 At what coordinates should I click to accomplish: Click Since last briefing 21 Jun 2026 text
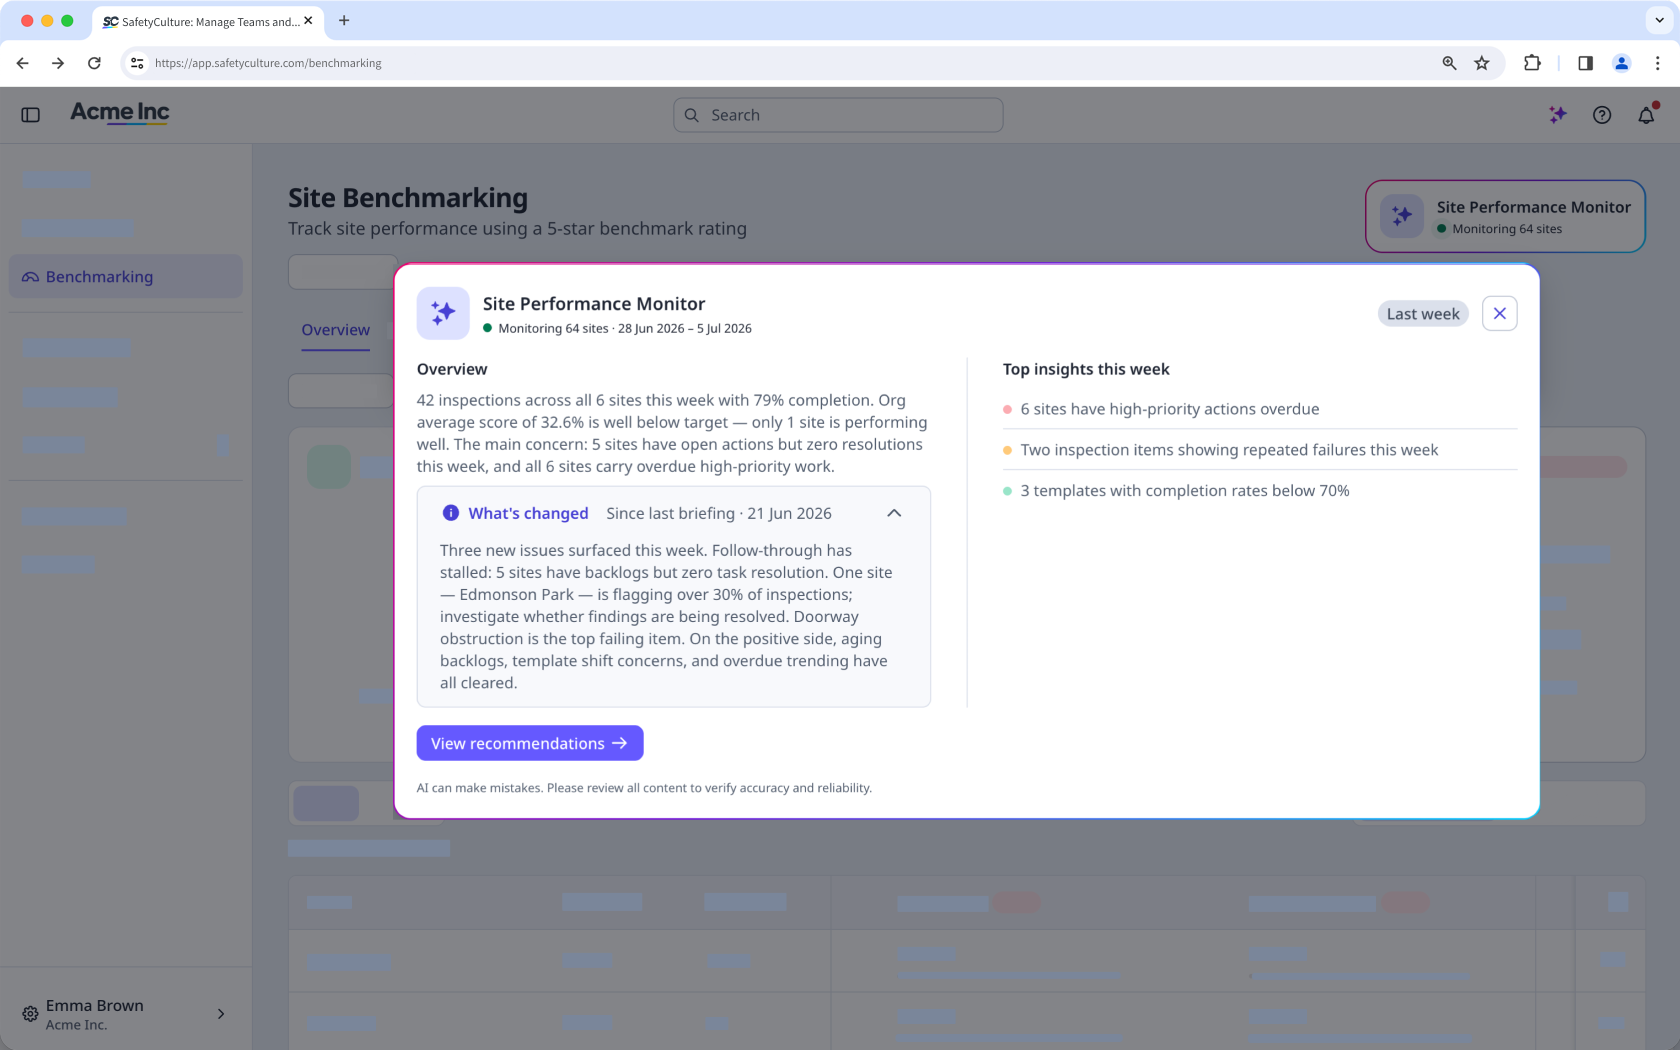[x=719, y=513]
